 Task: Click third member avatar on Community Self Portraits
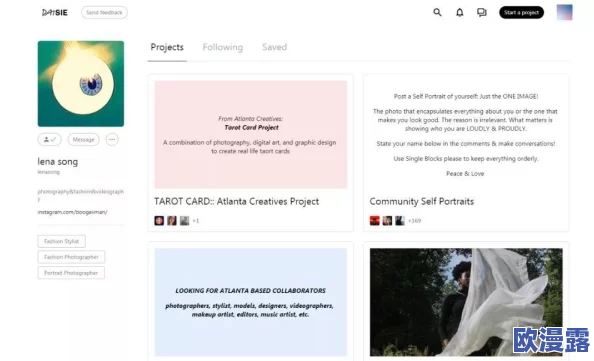[400, 220]
